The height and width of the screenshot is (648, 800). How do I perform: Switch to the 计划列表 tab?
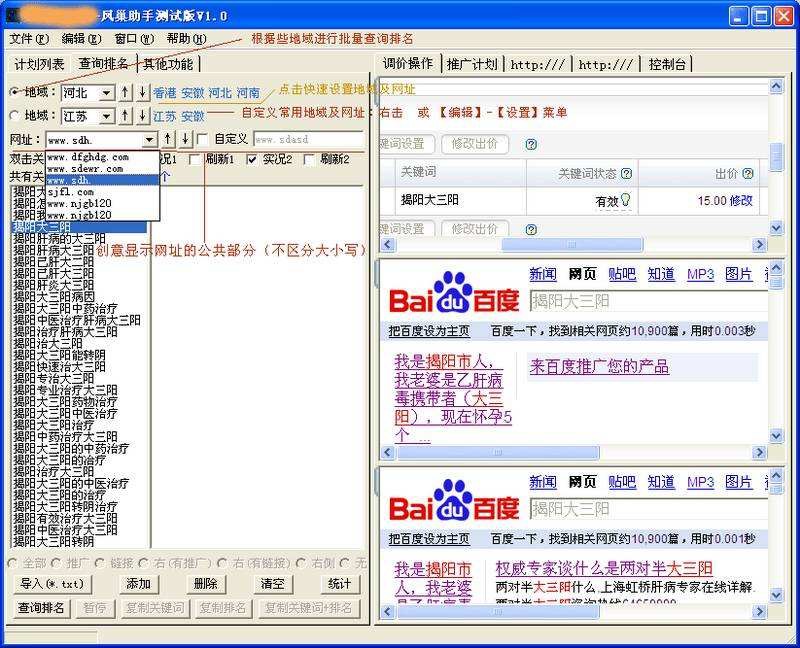click(x=39, y=64)
